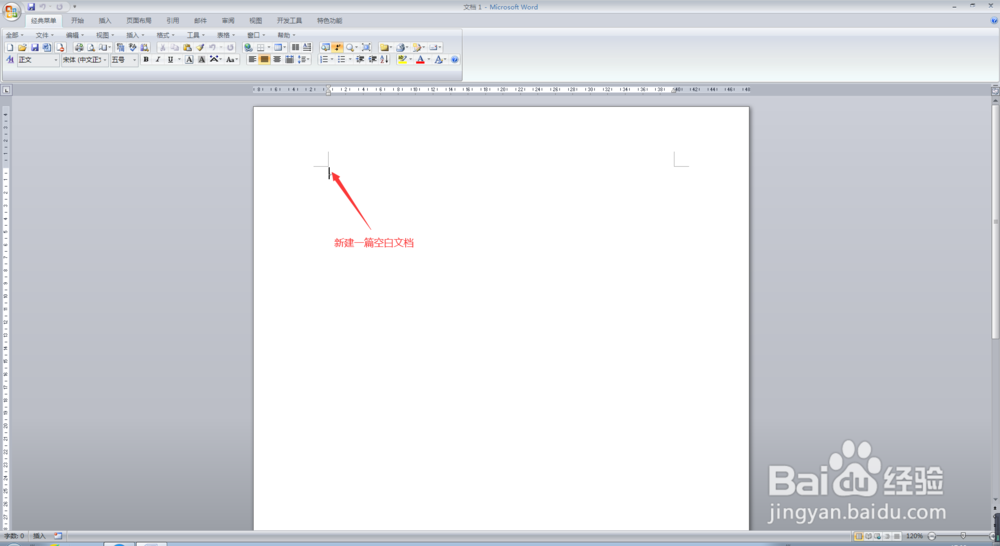This screenshot has width=1000, height=546.
Task: Switch to the 开发工具 ribbon tab
Action: click(x=289, y=20)
